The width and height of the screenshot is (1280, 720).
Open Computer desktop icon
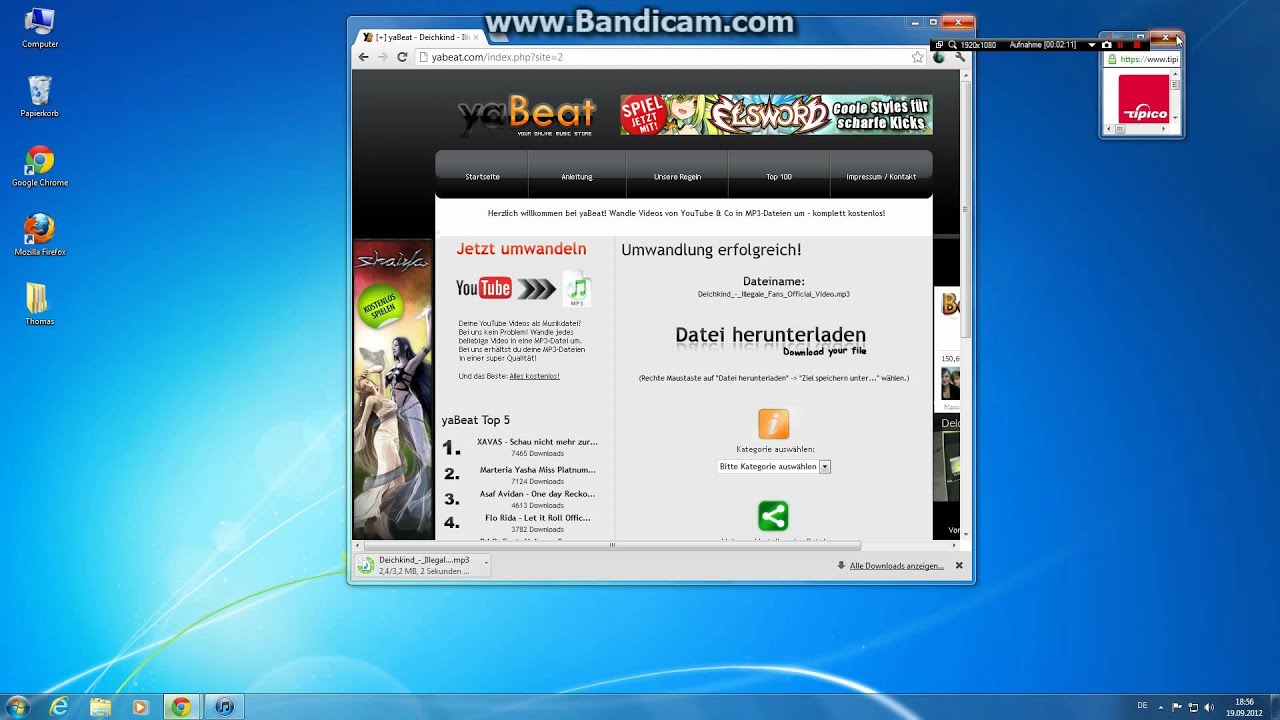pos(40,28)
